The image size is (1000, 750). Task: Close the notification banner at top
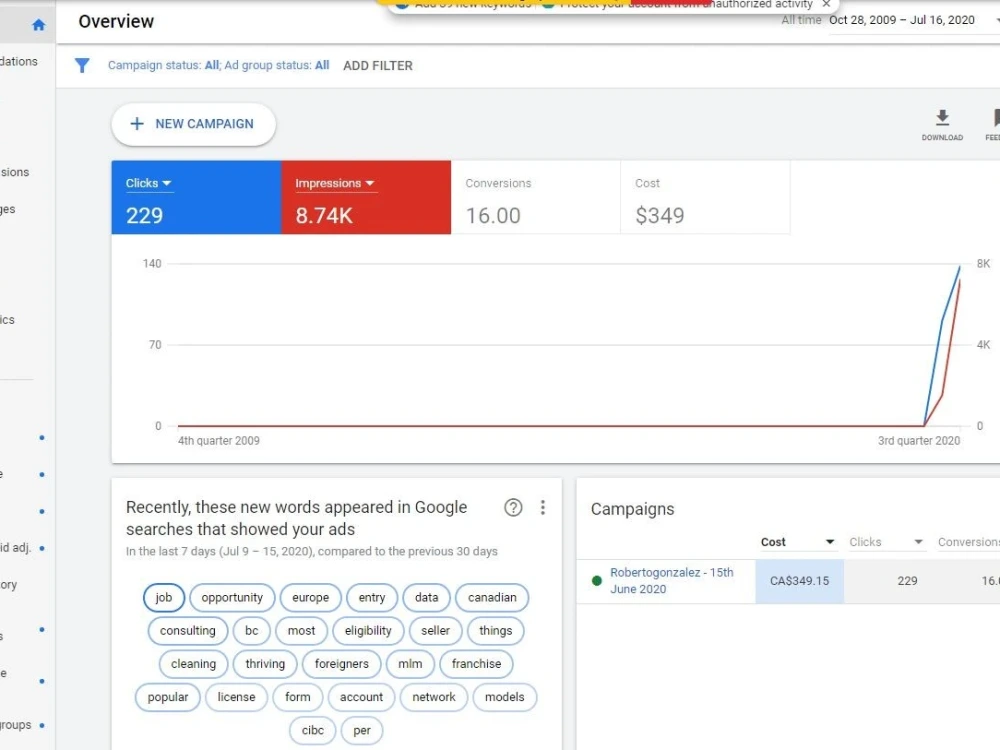(x=827, y=4)
